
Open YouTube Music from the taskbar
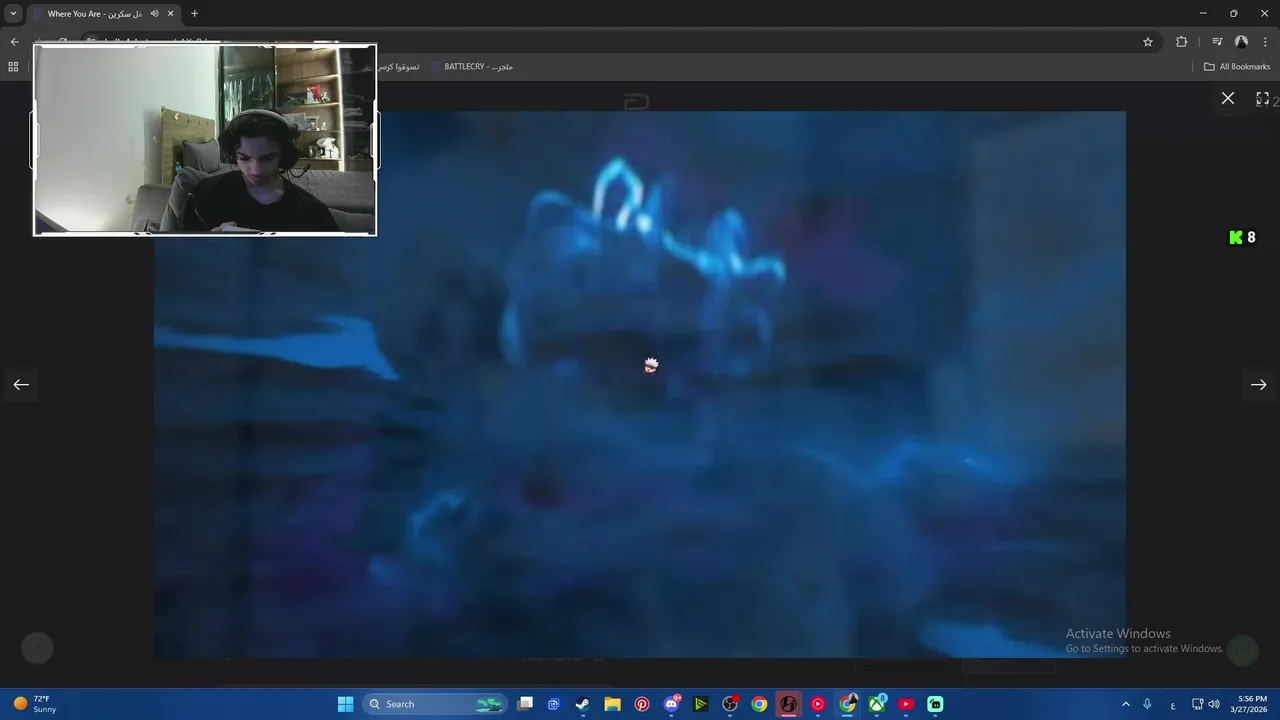[x=818, y=704]
